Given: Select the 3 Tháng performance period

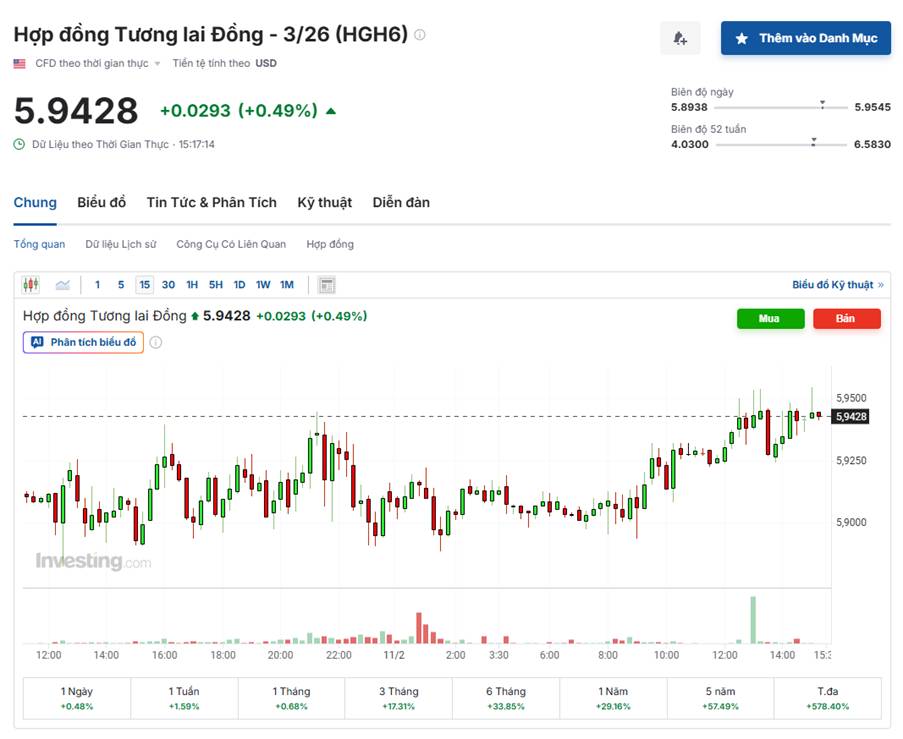Looking at the screenshot, I should coord(399,698).
